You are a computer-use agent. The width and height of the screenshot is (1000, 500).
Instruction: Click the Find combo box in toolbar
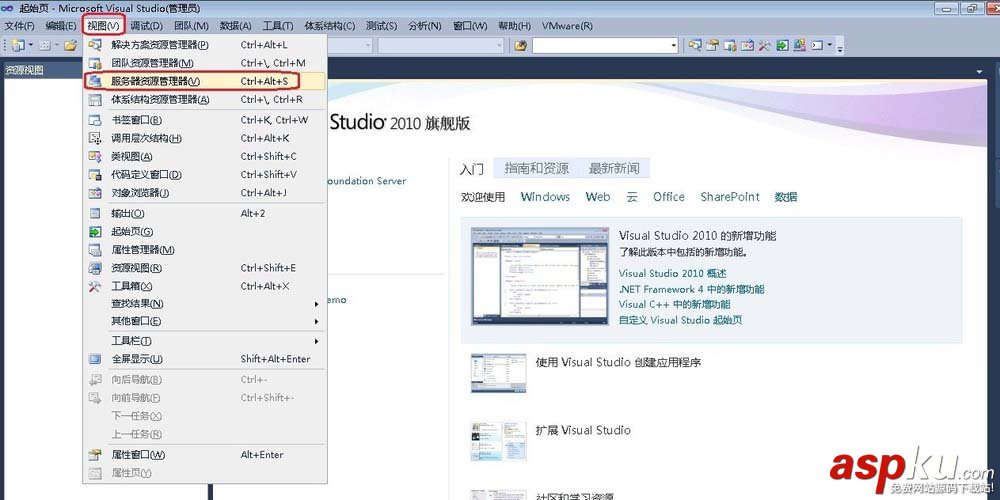tap(605, 45)
